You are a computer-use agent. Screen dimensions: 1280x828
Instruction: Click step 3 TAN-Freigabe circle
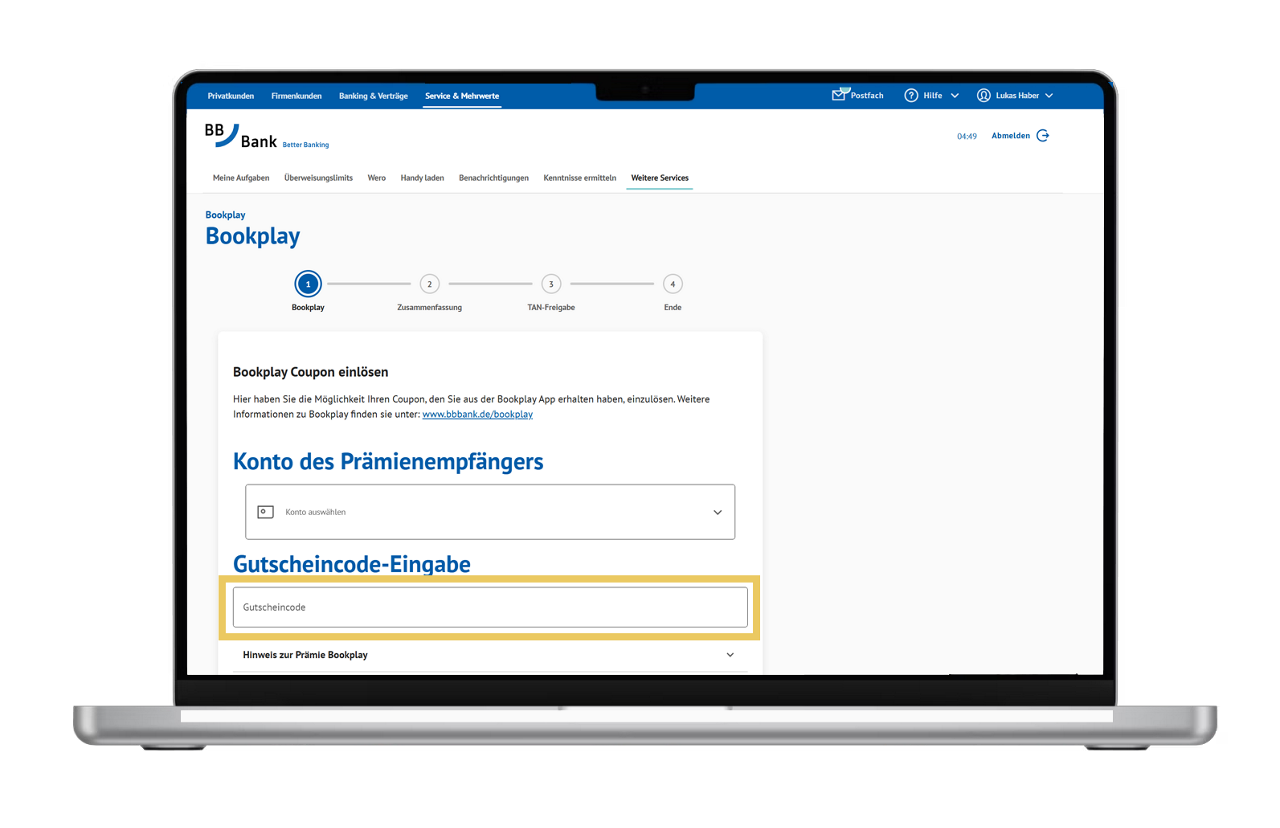[551, 284]
